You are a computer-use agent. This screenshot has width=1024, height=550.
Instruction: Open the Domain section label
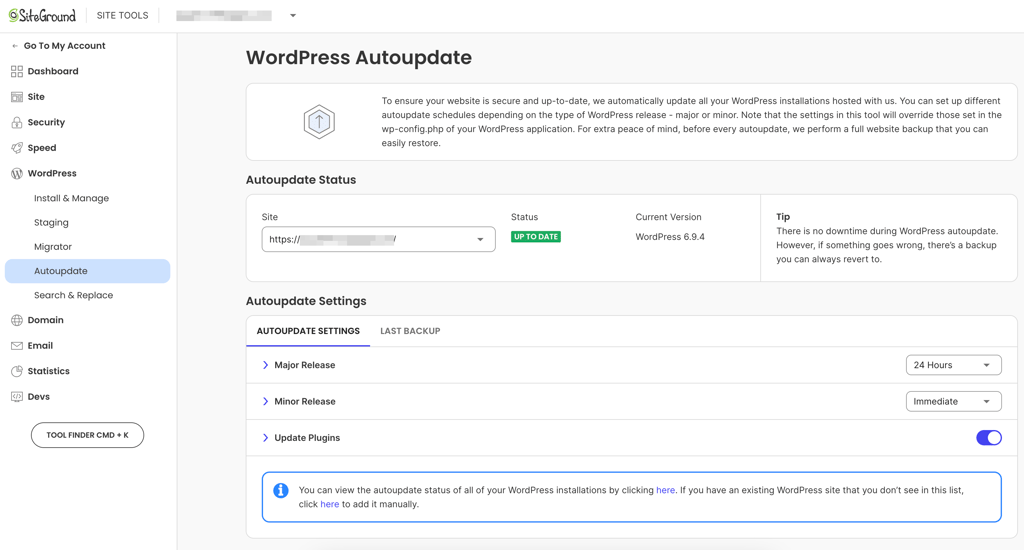tap(46, 320)
